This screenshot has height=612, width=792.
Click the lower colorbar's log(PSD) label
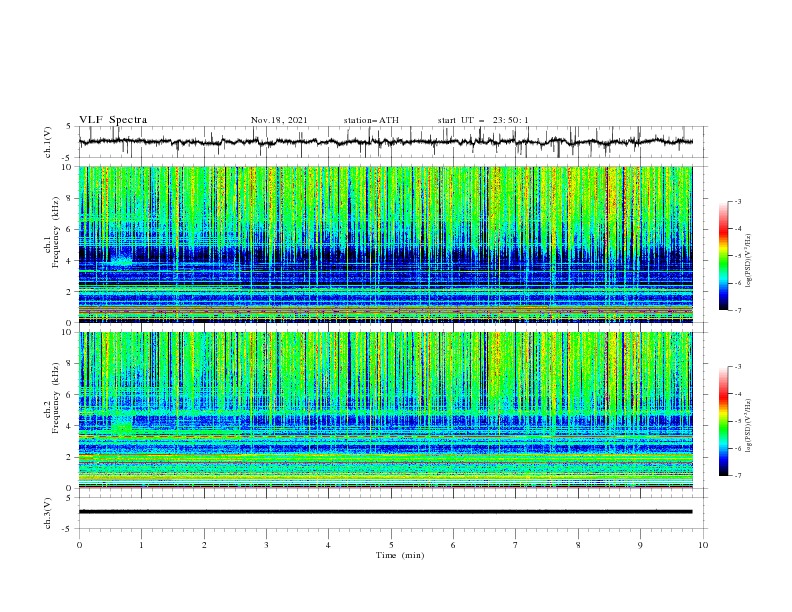tap(750, 425)
